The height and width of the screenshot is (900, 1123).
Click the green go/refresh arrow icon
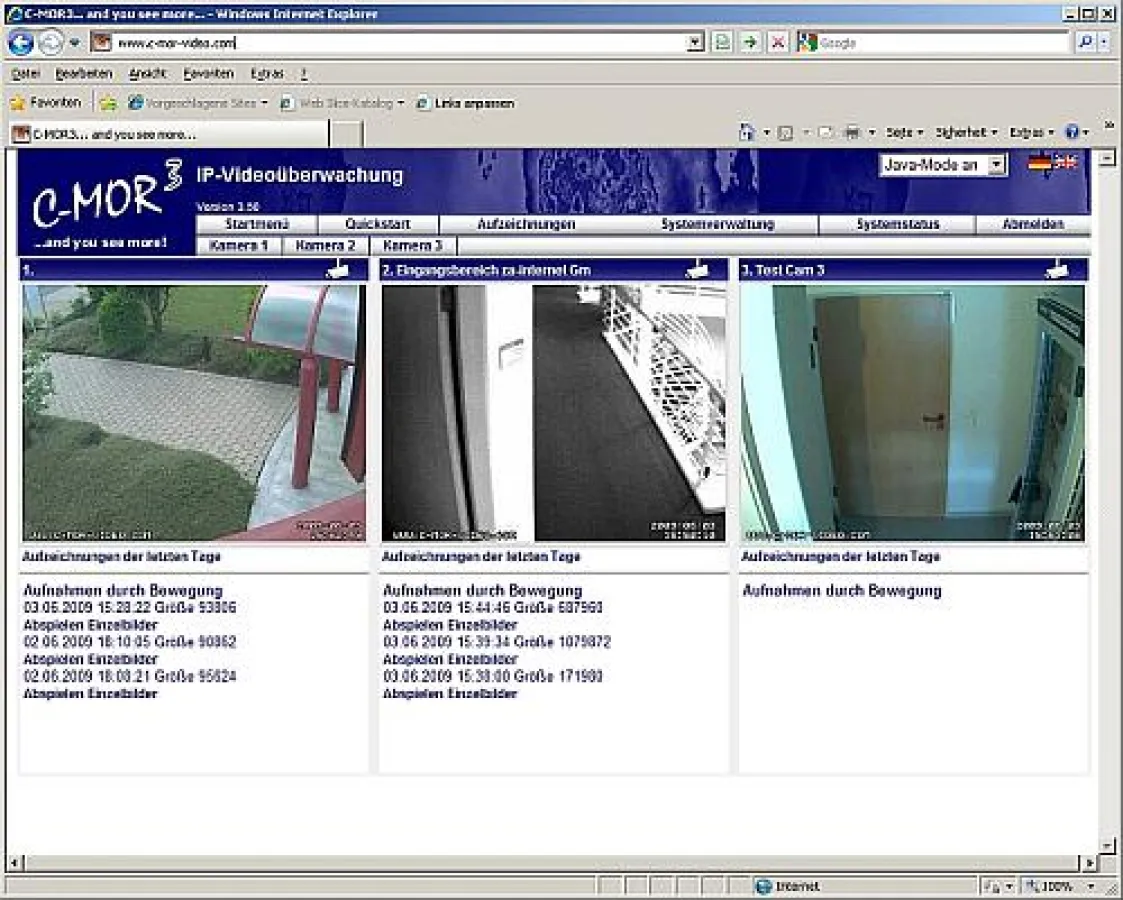(749, 43)
